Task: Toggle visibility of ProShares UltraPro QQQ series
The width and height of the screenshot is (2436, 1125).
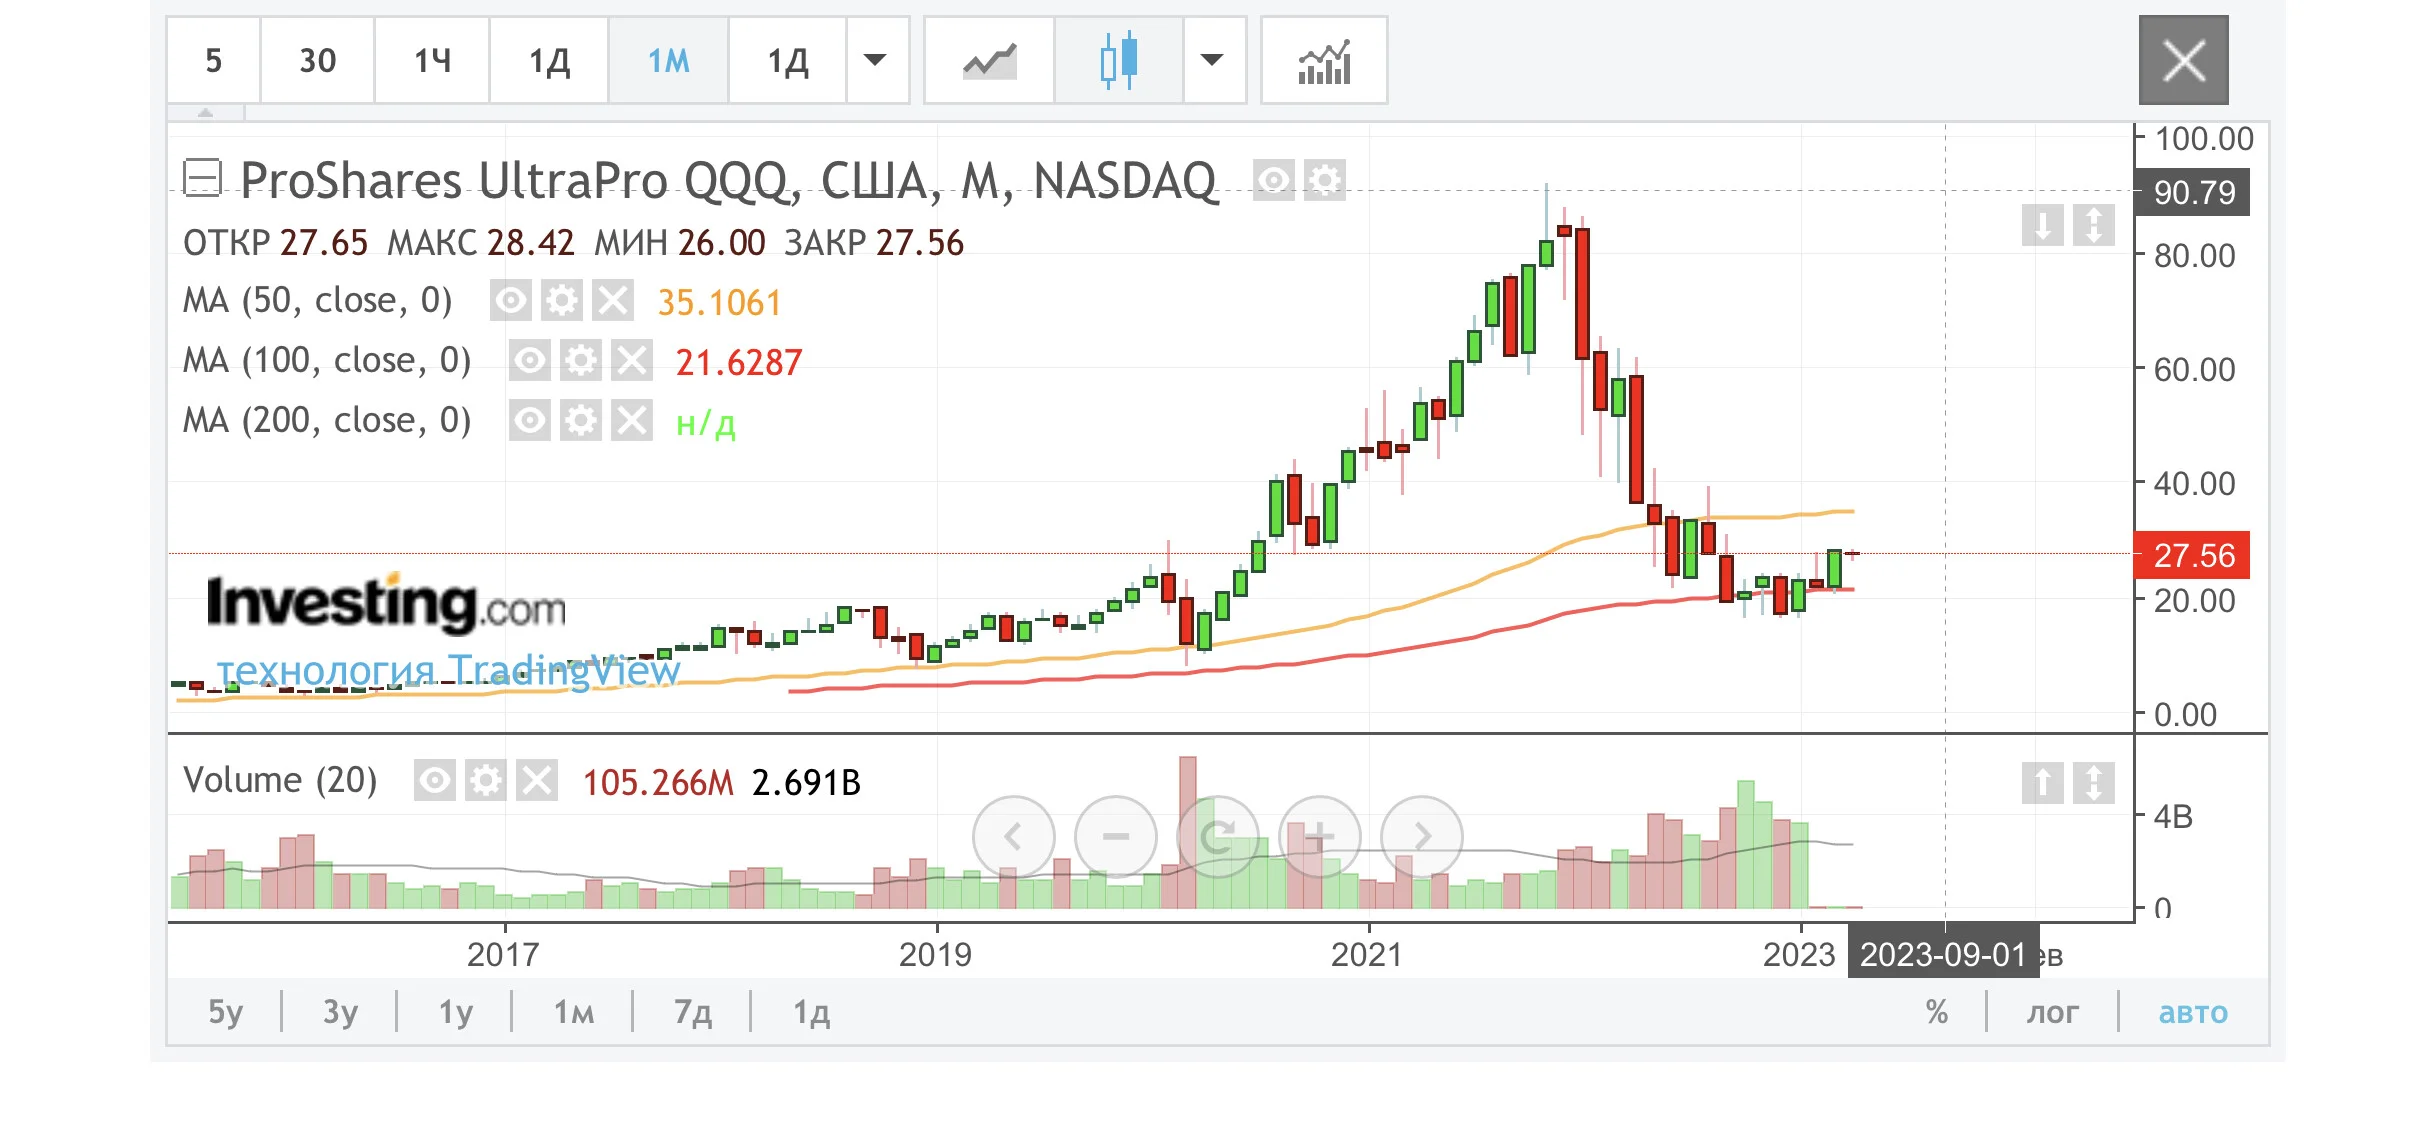Action: (1274, 181)
